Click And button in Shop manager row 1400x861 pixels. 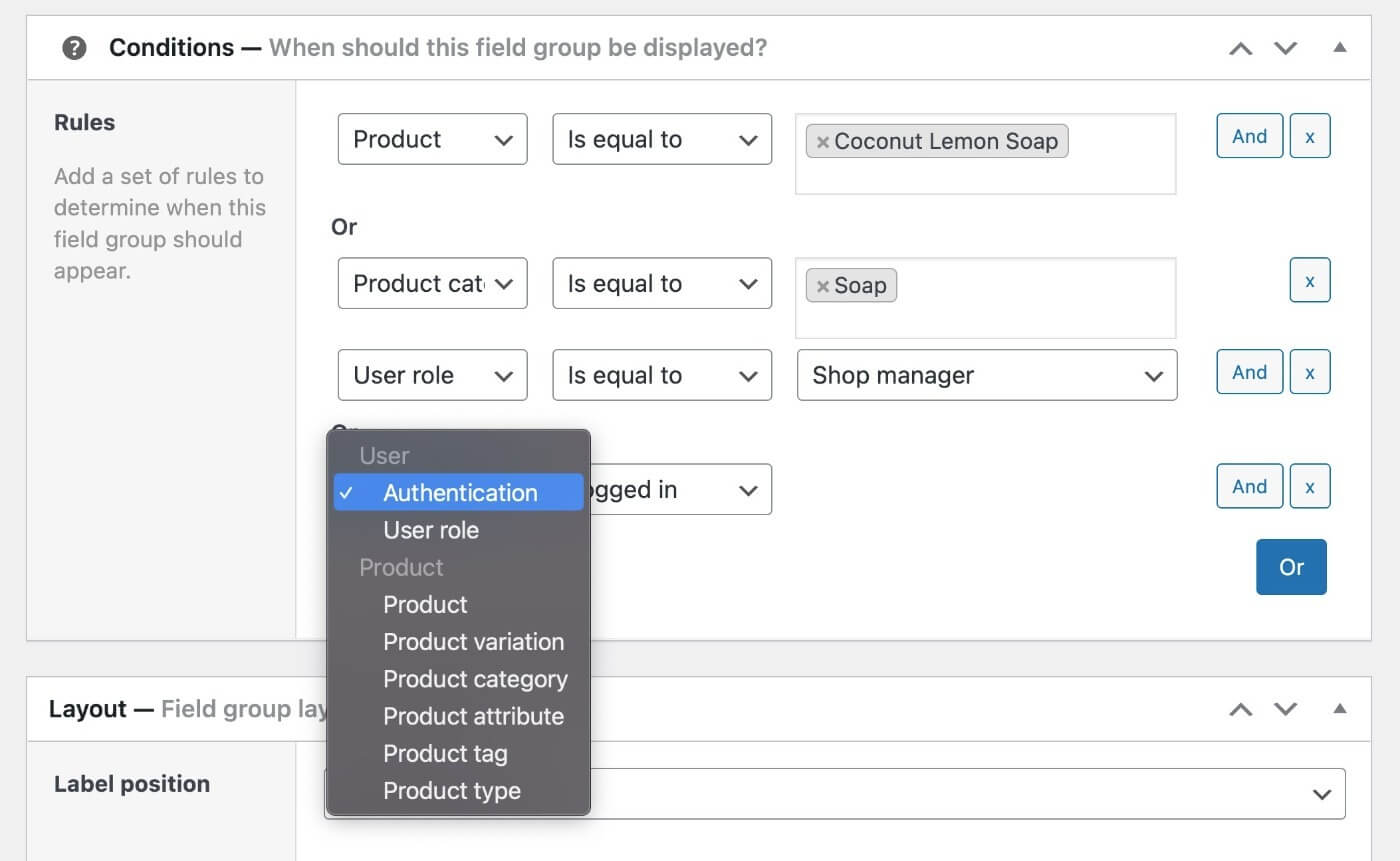click(1250, 372)
